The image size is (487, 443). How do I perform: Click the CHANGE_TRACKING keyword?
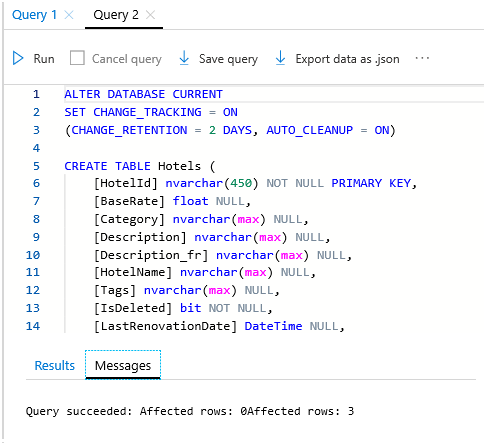[x=147, y=112]
